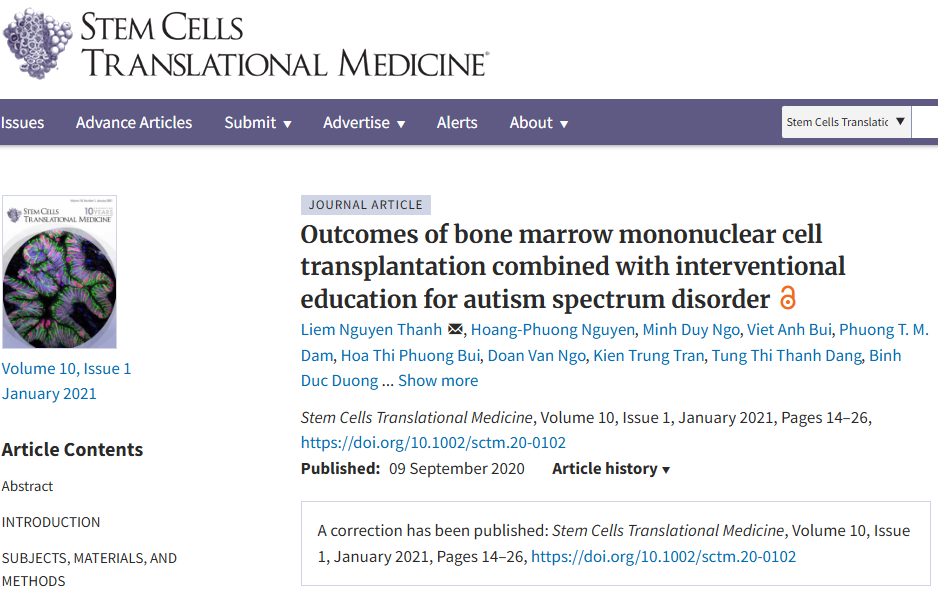Open the Volume 10, Issue 1 link

coord(66,369)
